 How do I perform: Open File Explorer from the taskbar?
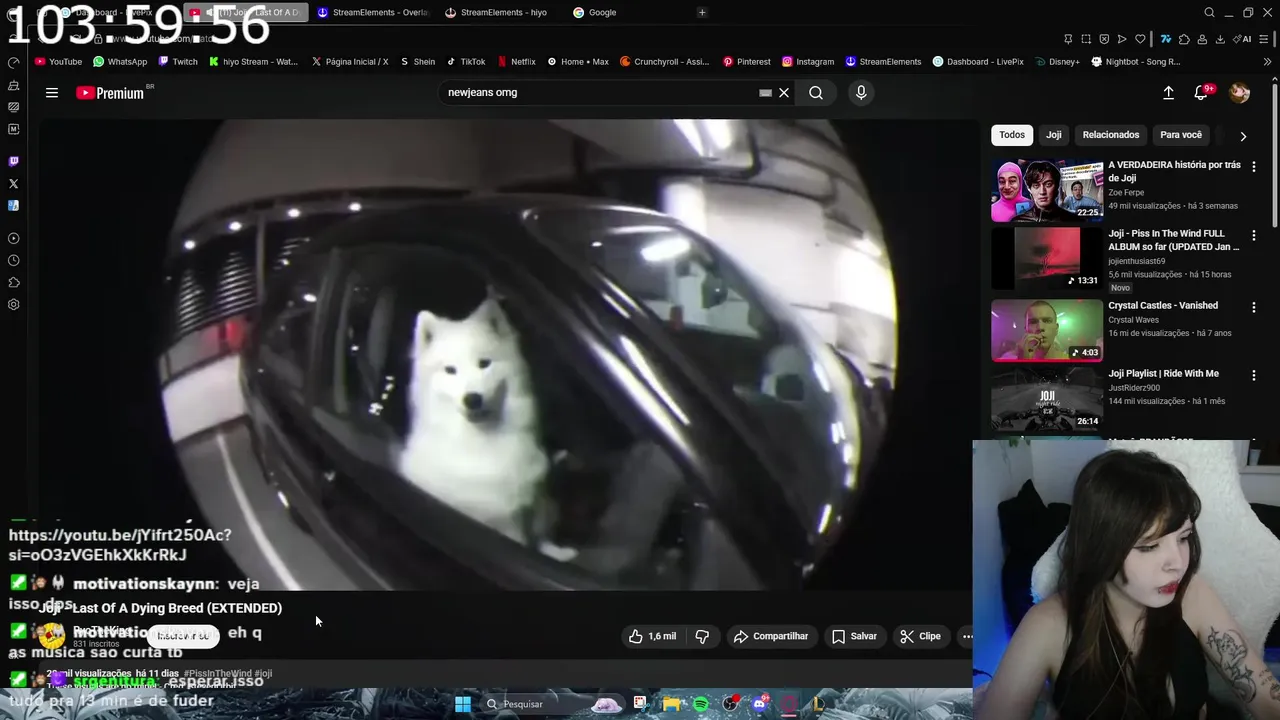[x=671, y=704]
